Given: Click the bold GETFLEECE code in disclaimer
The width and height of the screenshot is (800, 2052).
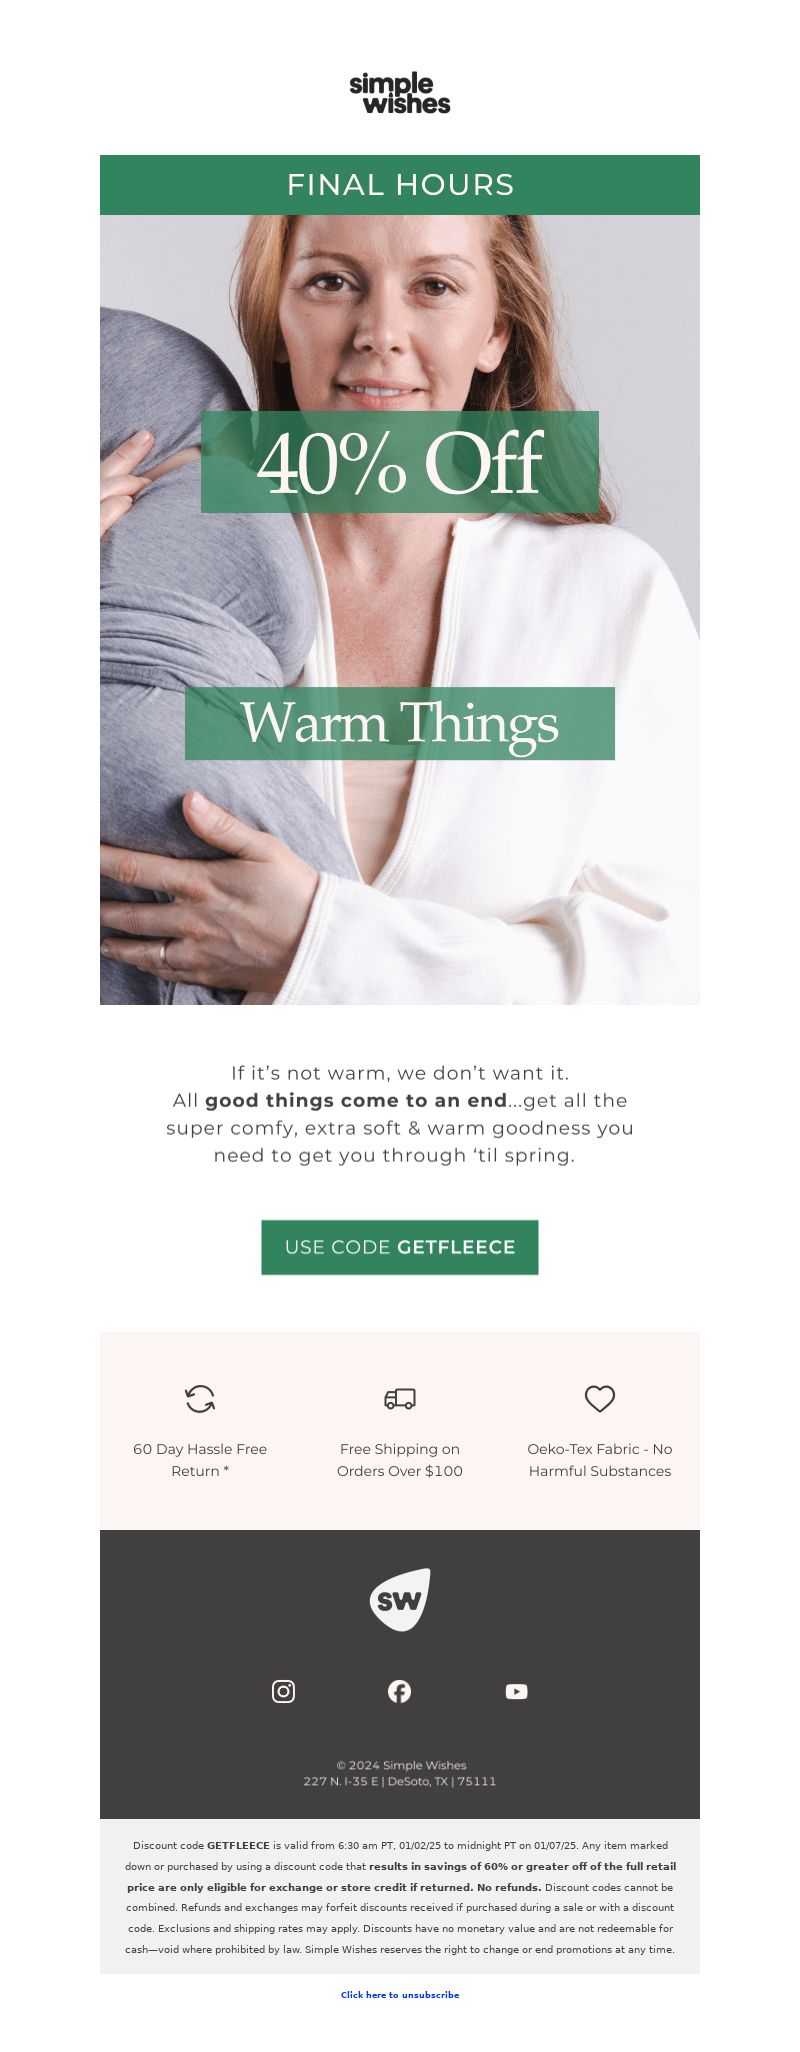Looking at the screenshot, I should (238, 1845).
